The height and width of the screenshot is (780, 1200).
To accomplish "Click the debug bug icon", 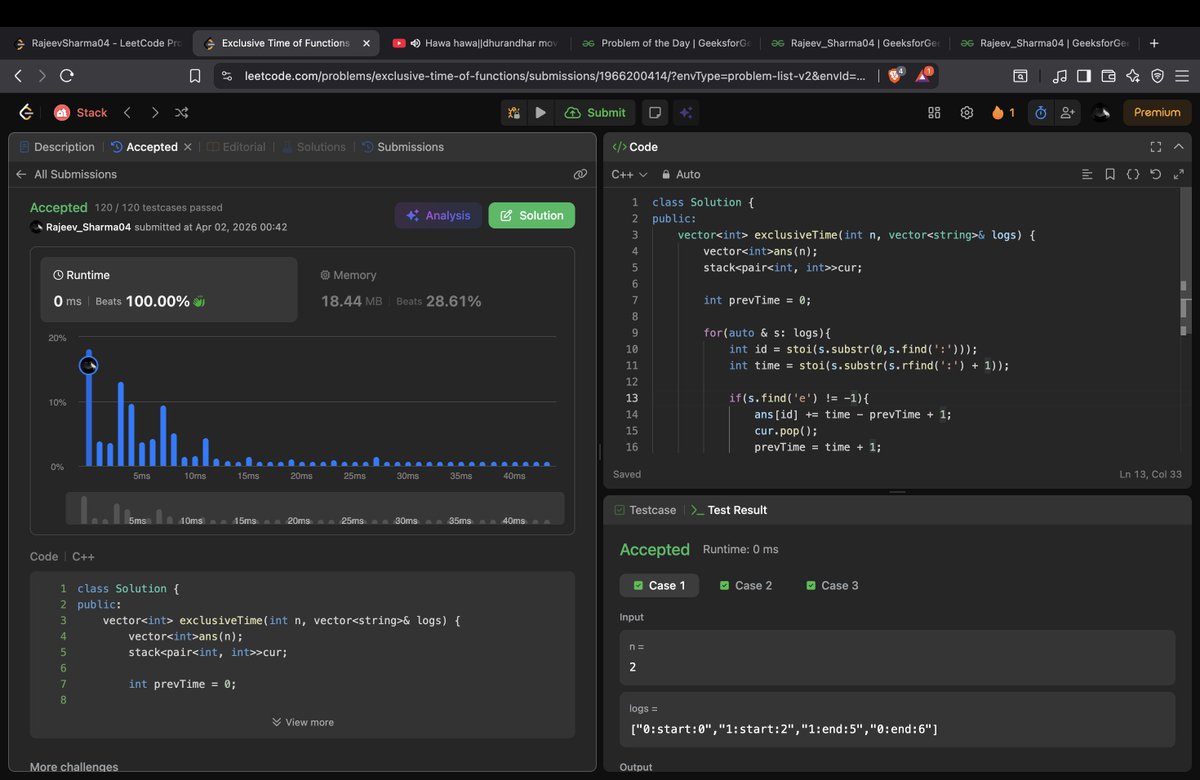I will [x=514, y=113].
